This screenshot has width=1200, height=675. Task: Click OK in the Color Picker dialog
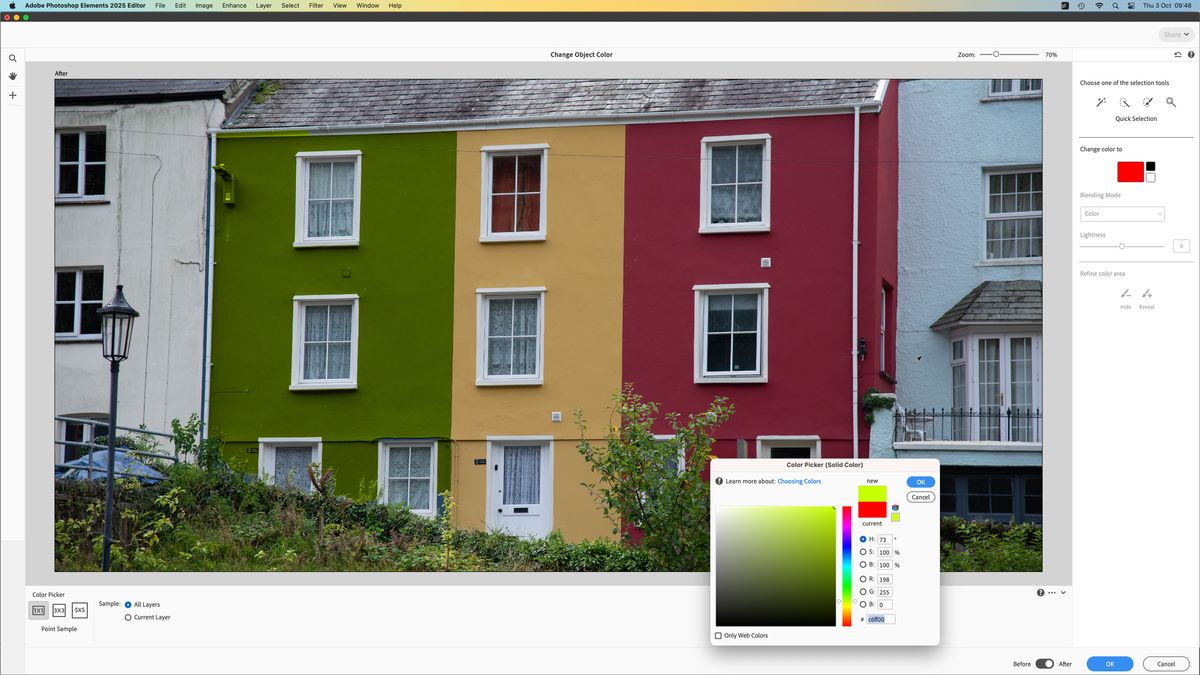[x=919, y=482]
